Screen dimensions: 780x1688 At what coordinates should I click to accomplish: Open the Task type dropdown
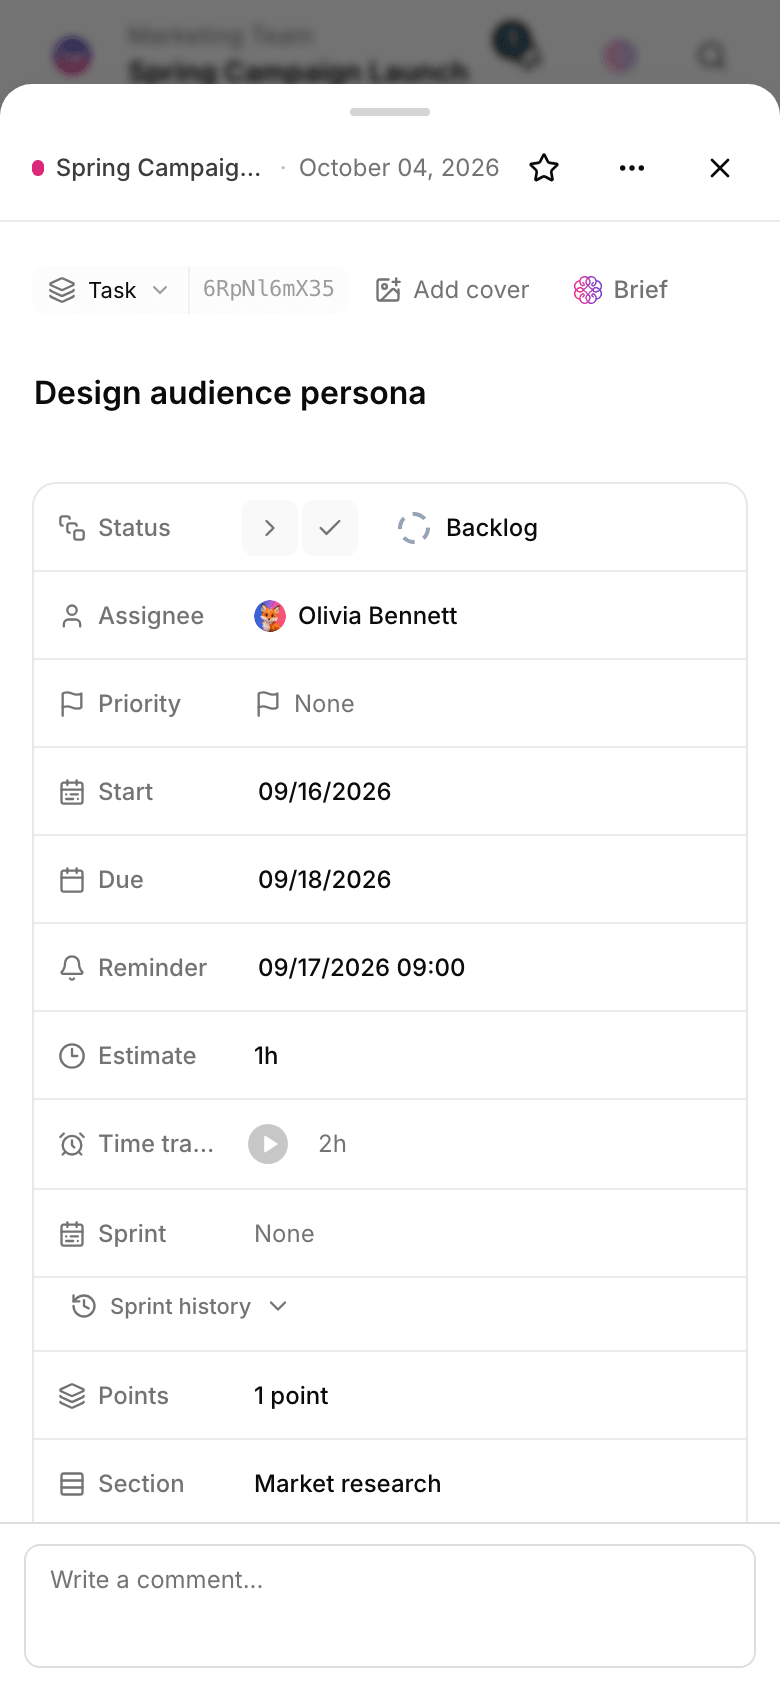(x=110, y=290)
